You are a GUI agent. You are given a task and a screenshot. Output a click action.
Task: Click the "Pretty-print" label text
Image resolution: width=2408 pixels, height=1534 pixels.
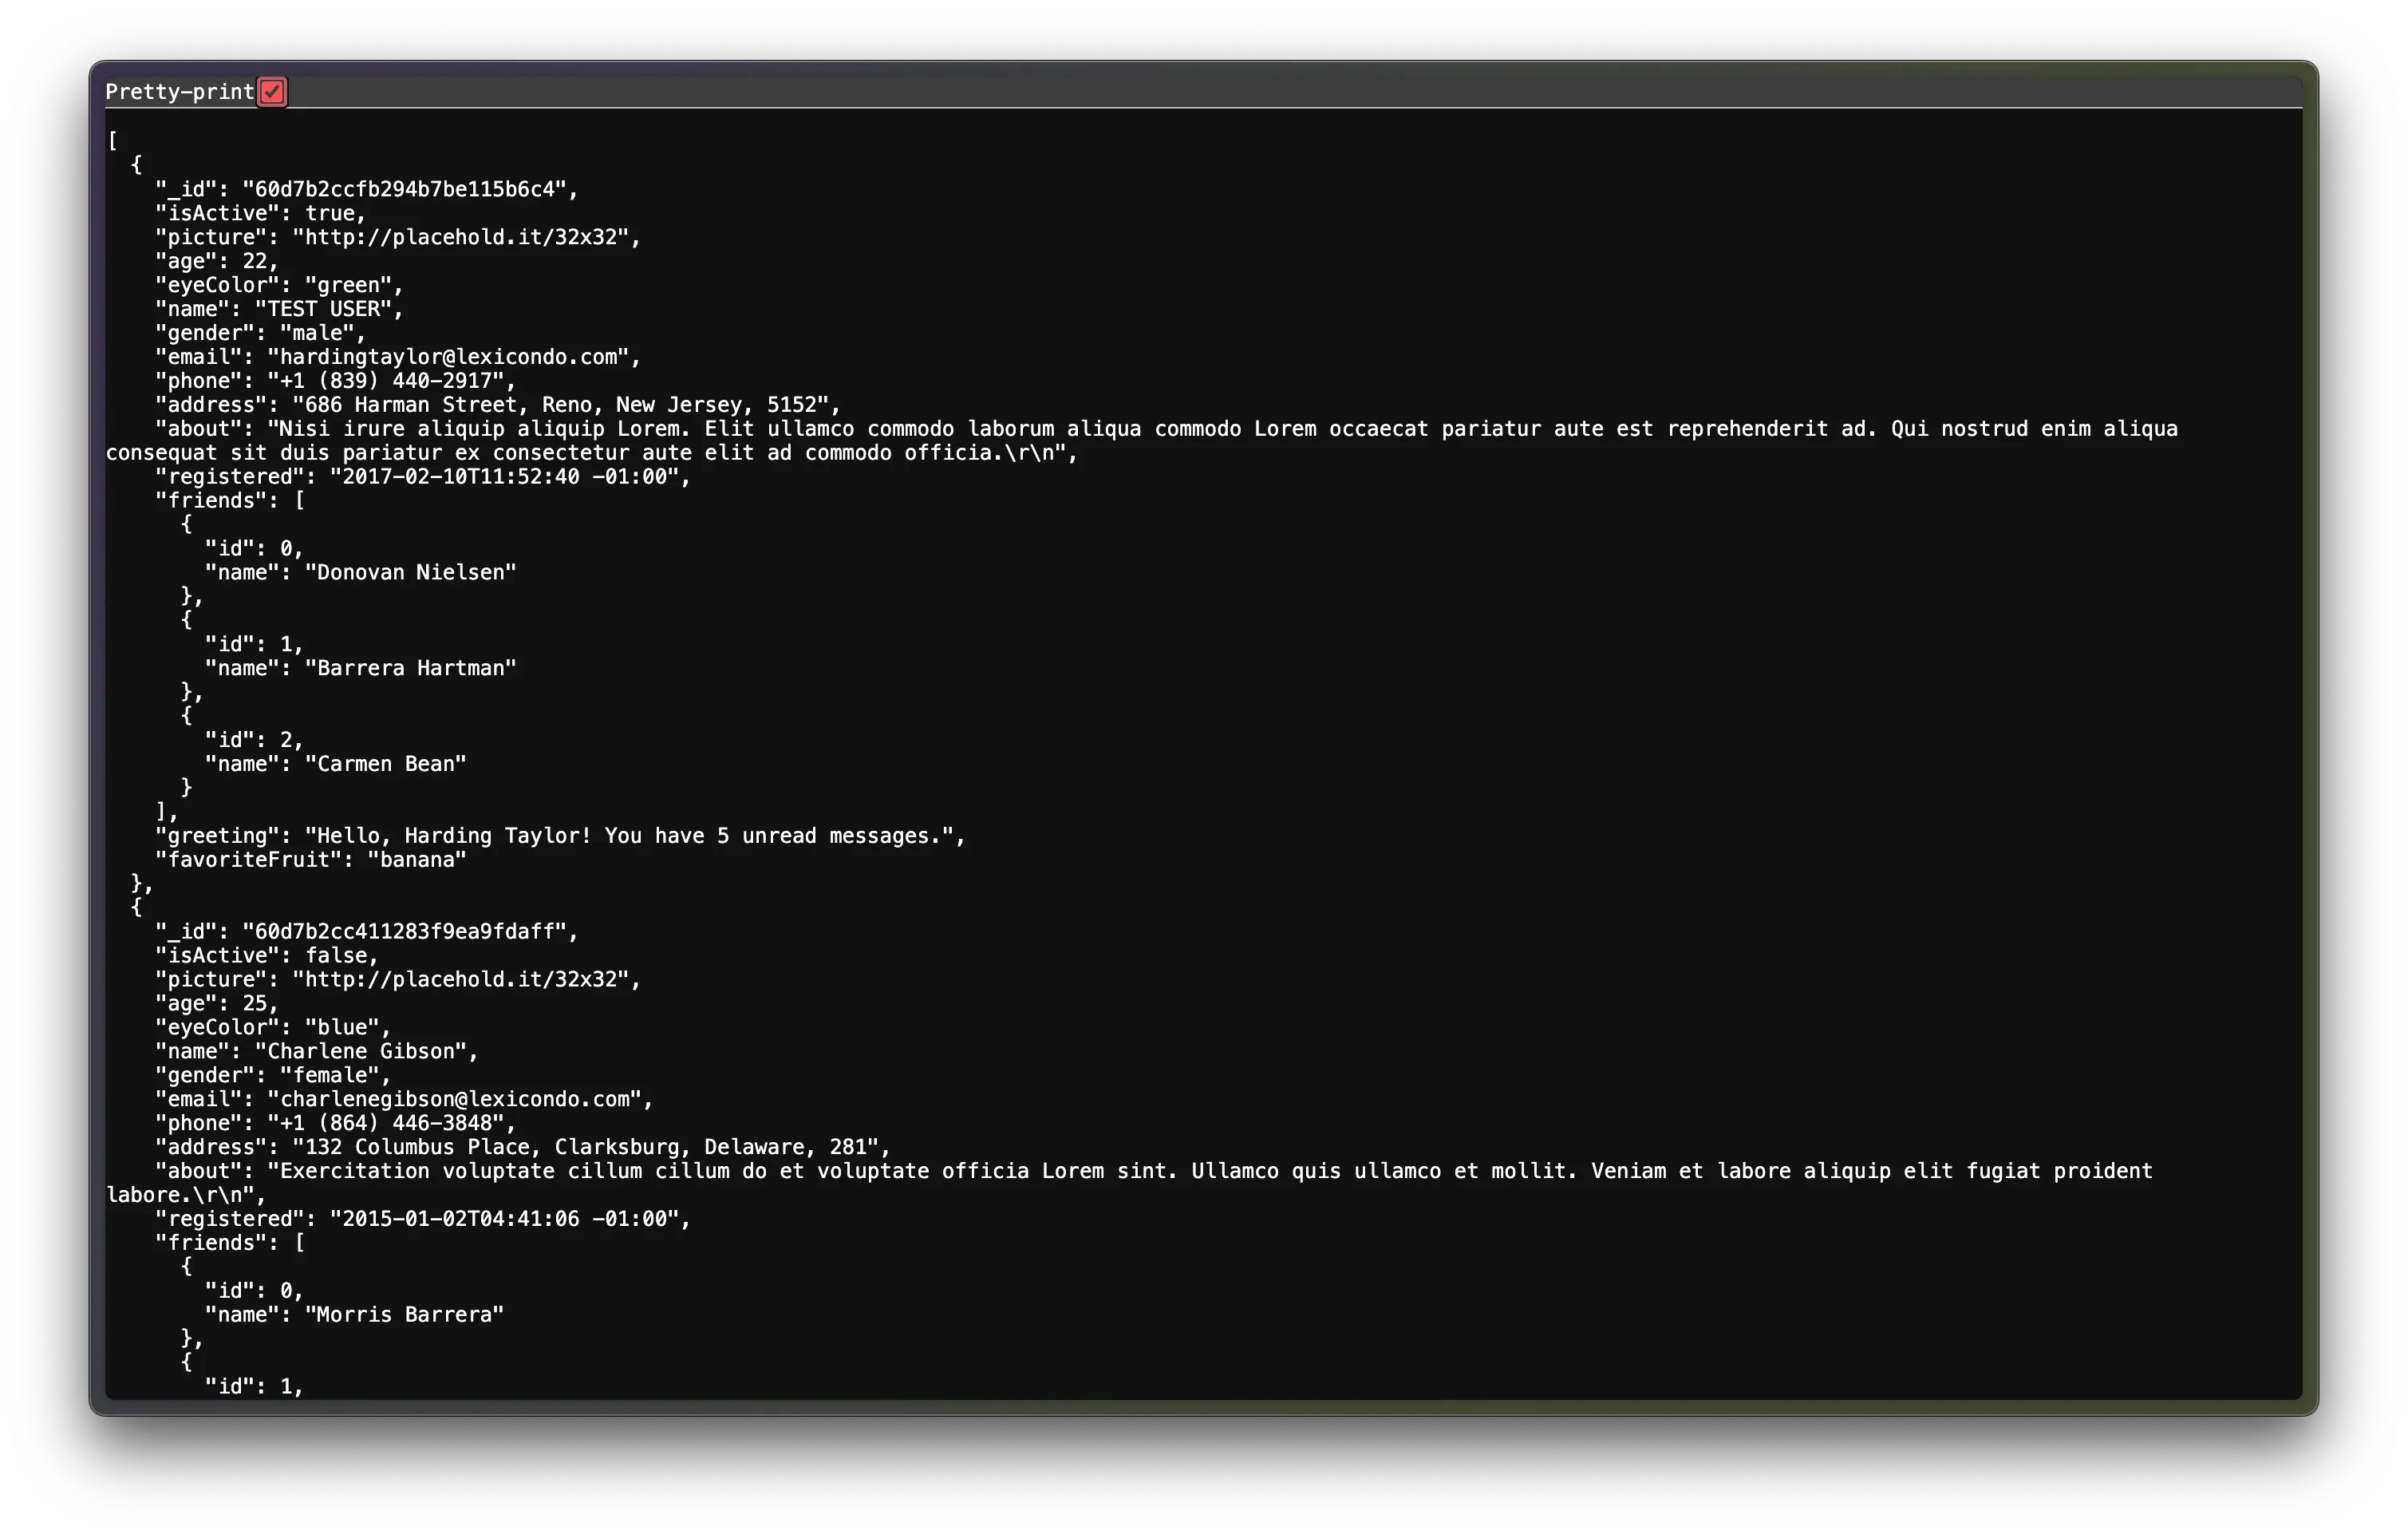click(180, 92)
